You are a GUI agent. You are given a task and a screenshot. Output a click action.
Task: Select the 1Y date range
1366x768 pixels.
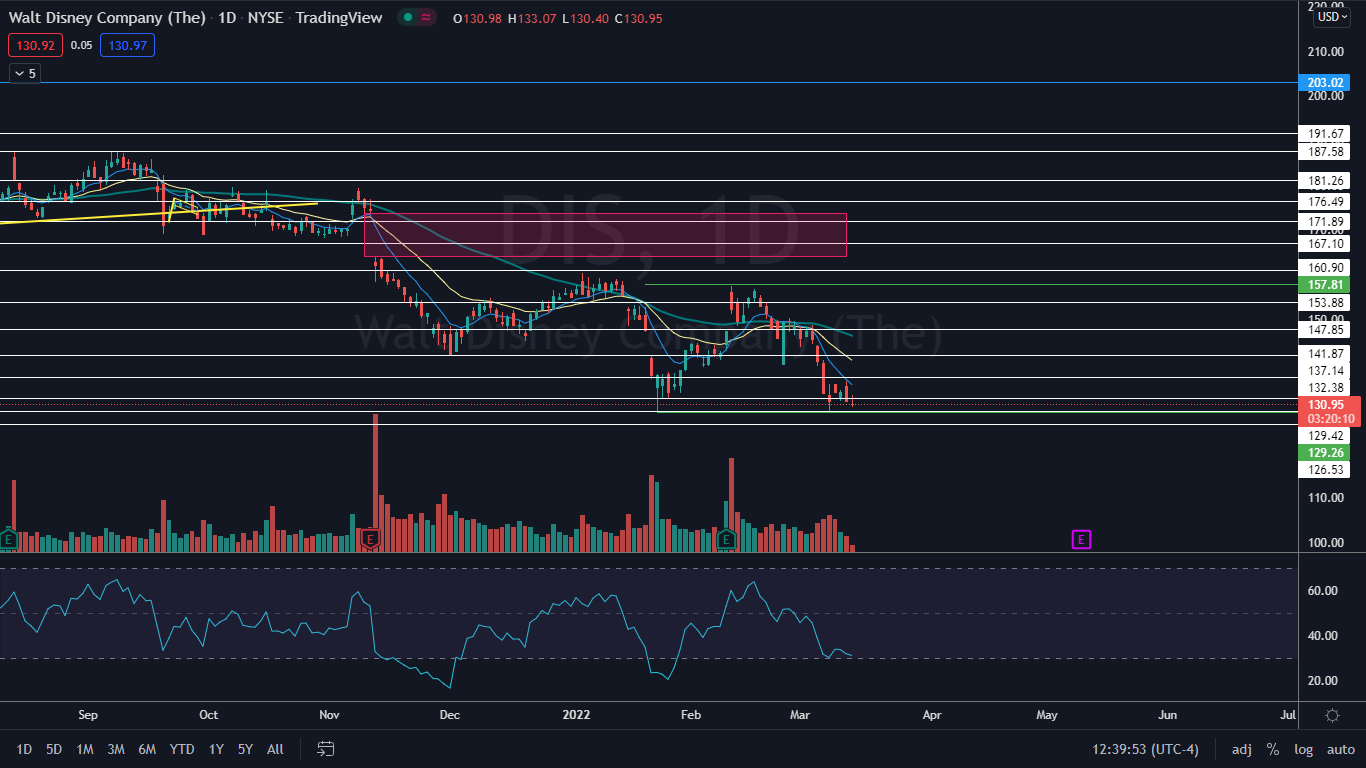(216, 749)
